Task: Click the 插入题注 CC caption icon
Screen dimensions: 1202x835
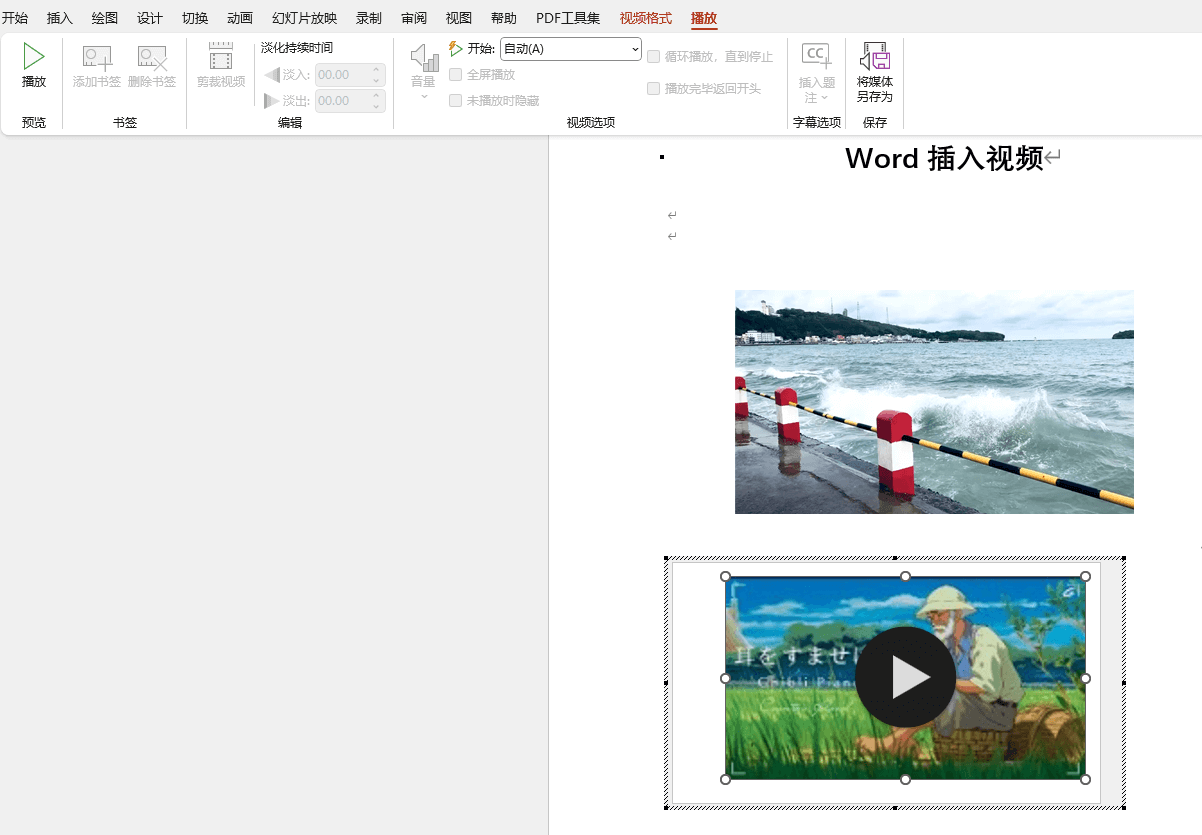Action: point(815,55)
